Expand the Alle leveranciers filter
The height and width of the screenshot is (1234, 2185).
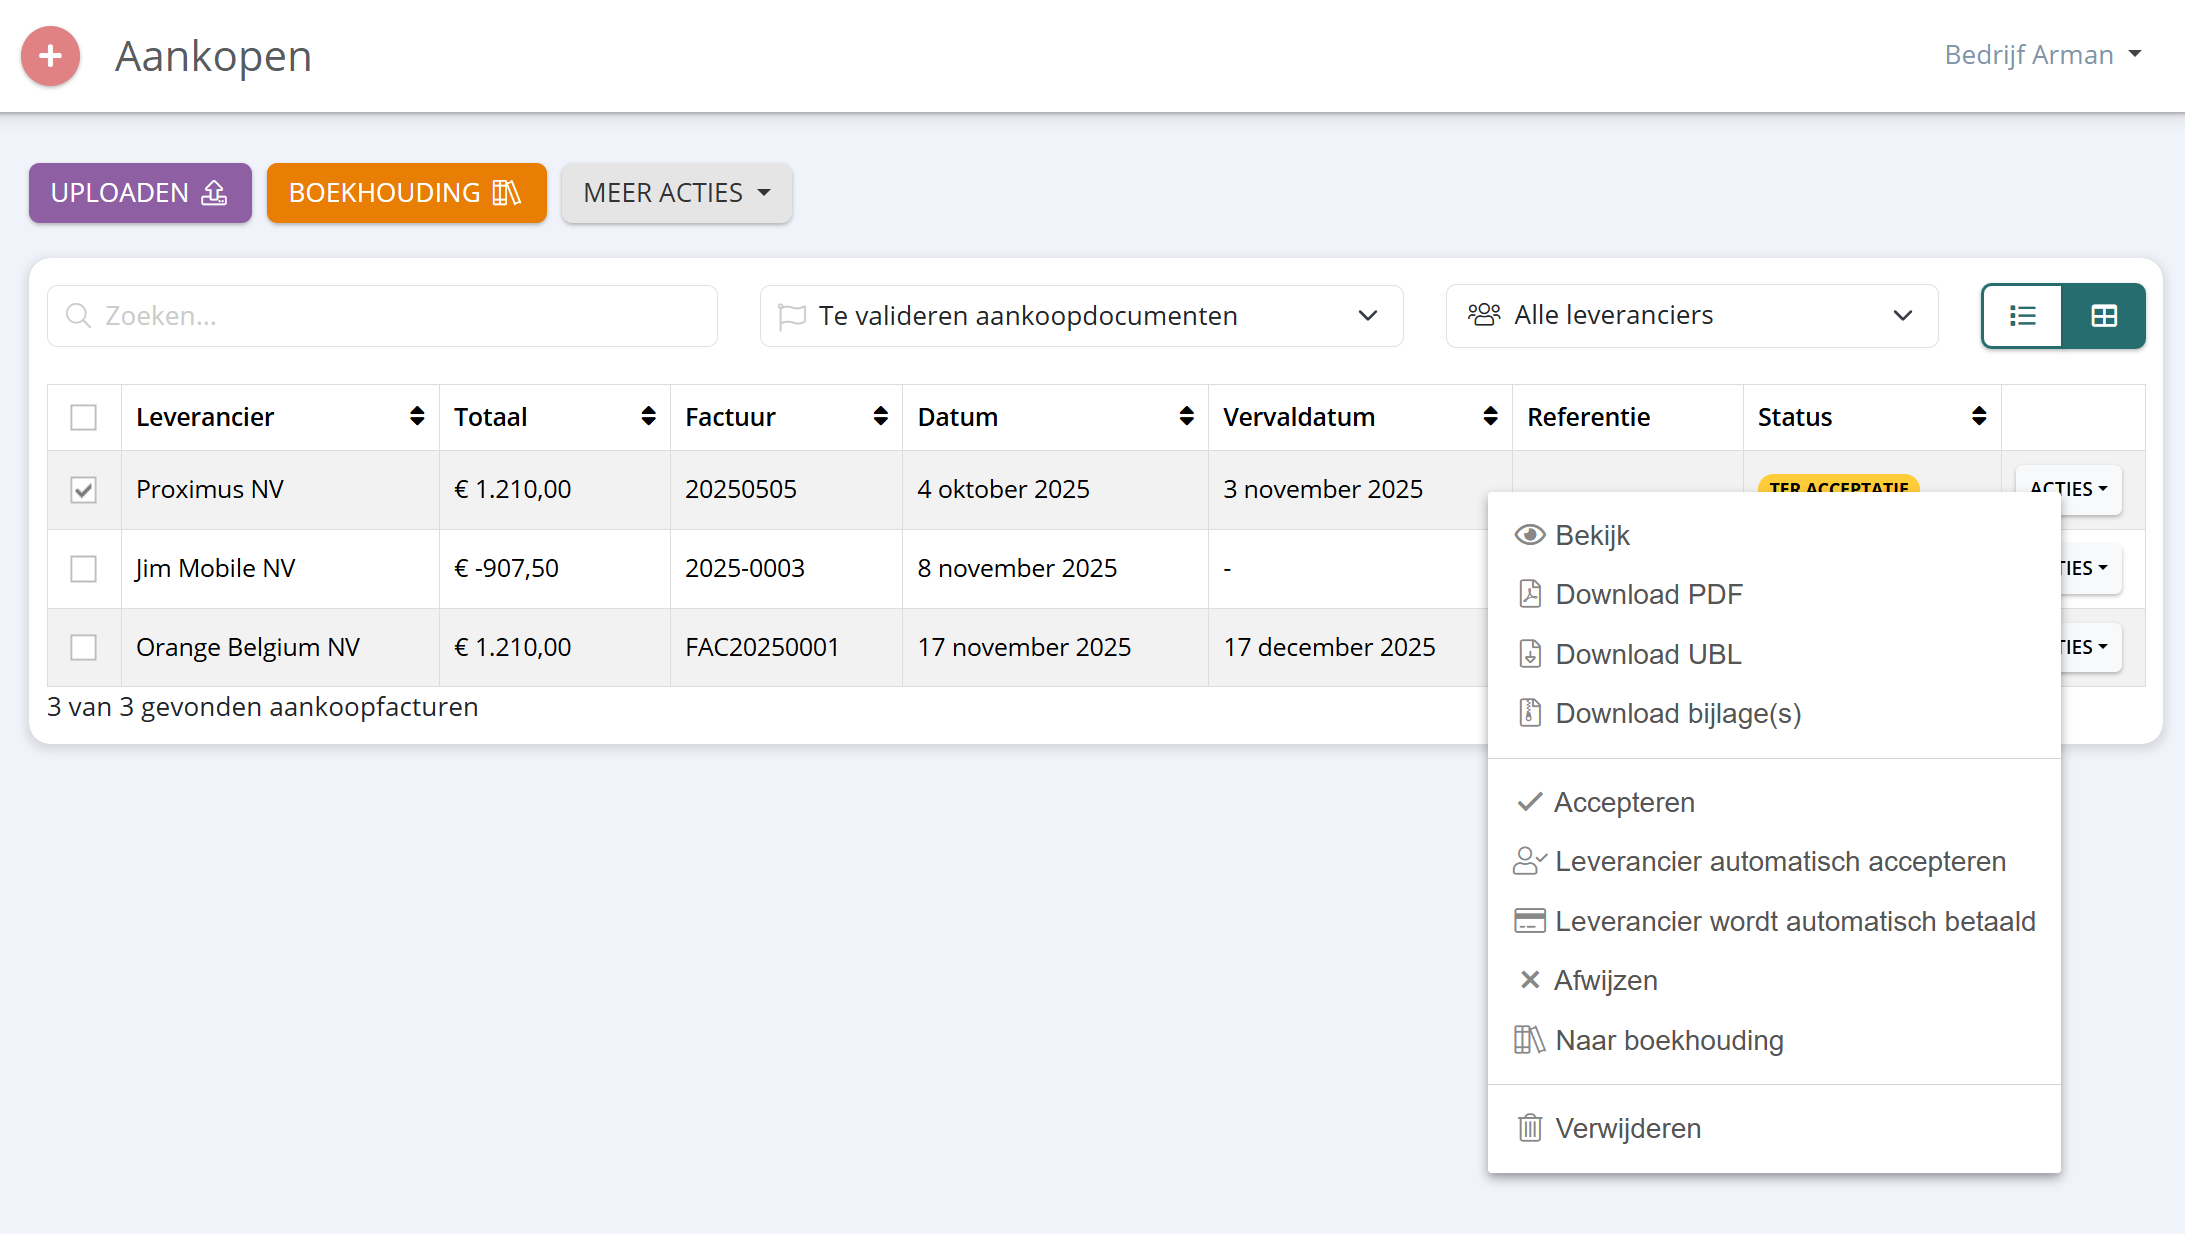point(1691,316)
